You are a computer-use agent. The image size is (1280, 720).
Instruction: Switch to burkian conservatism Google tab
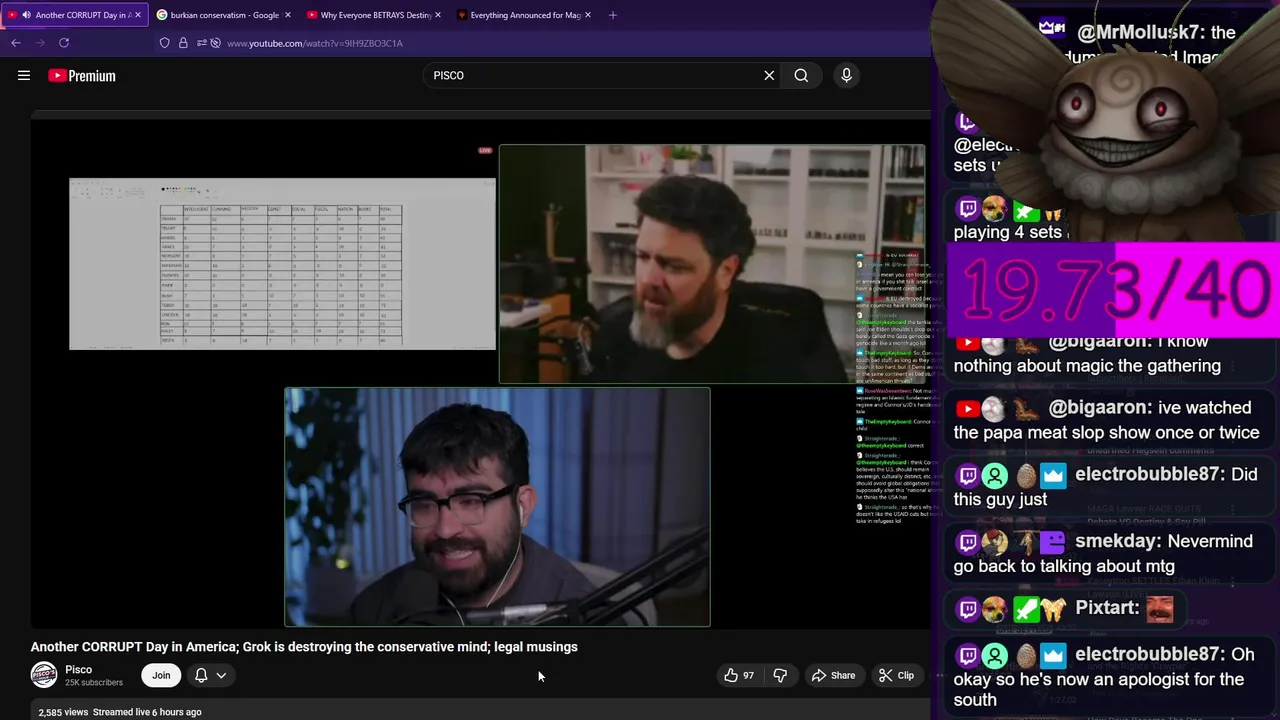(x=224, y=15)
